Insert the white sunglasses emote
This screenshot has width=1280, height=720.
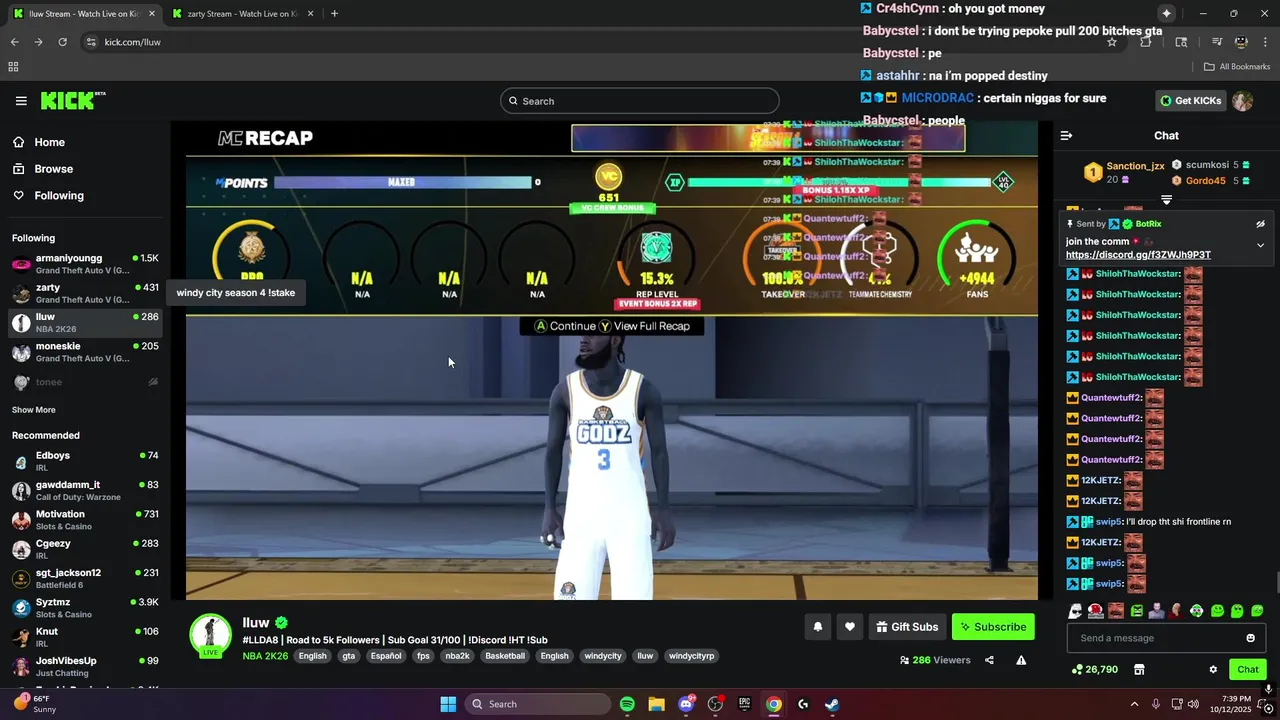pos(1075,611)
